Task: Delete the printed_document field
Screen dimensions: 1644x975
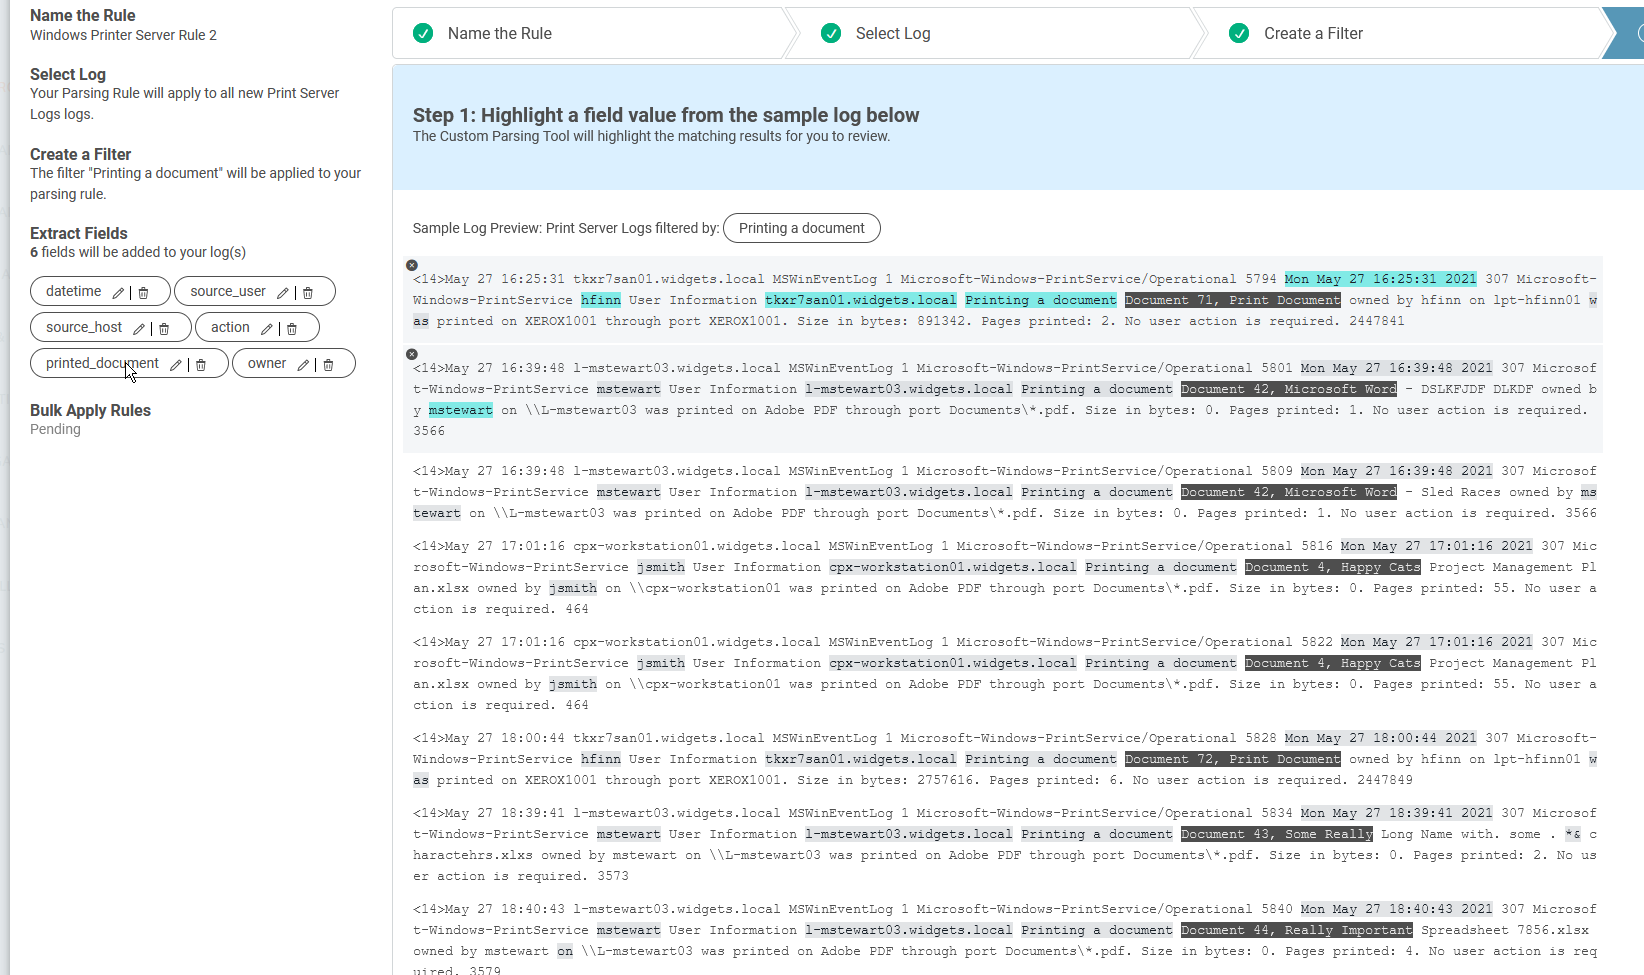Action: (x=201, y=365)
